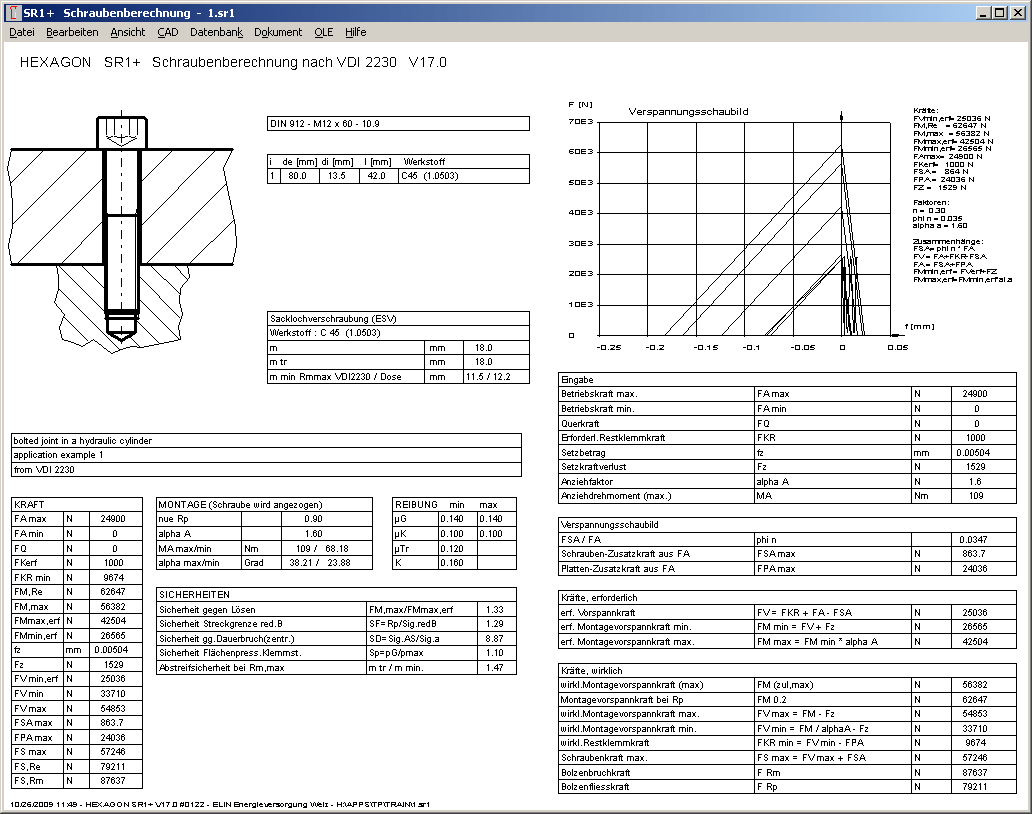Close the SR1+ Schraubenberechnung window

[1014, 12]
